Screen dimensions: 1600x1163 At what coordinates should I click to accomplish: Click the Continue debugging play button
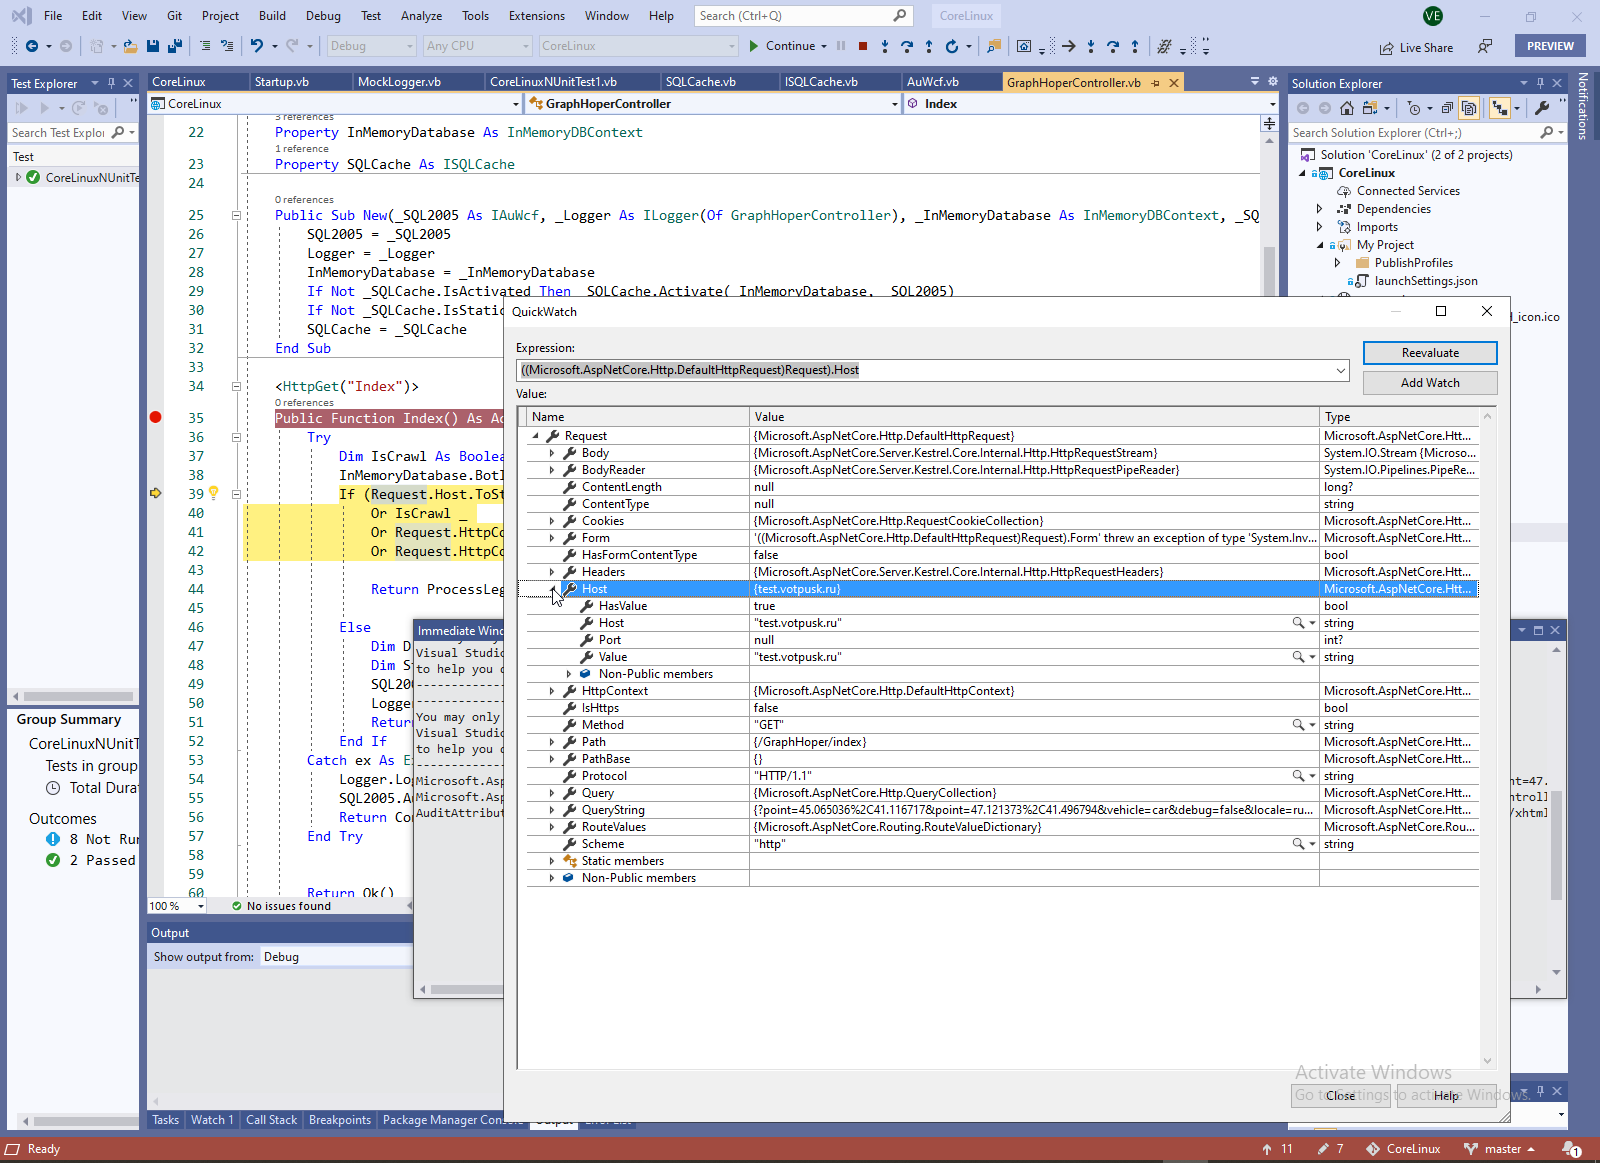click(x=754, y=46)
